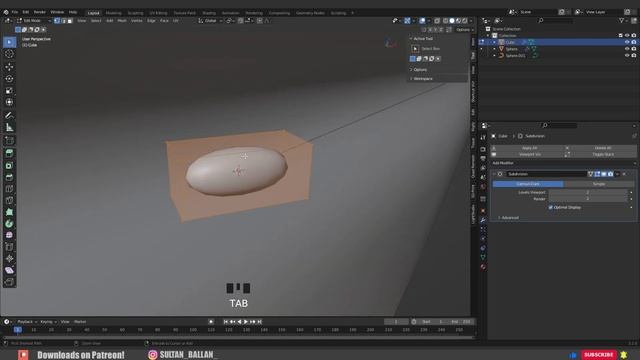Select the Shear tool
The height and width of the screenshot is (360, 640).
coord(9,270)
